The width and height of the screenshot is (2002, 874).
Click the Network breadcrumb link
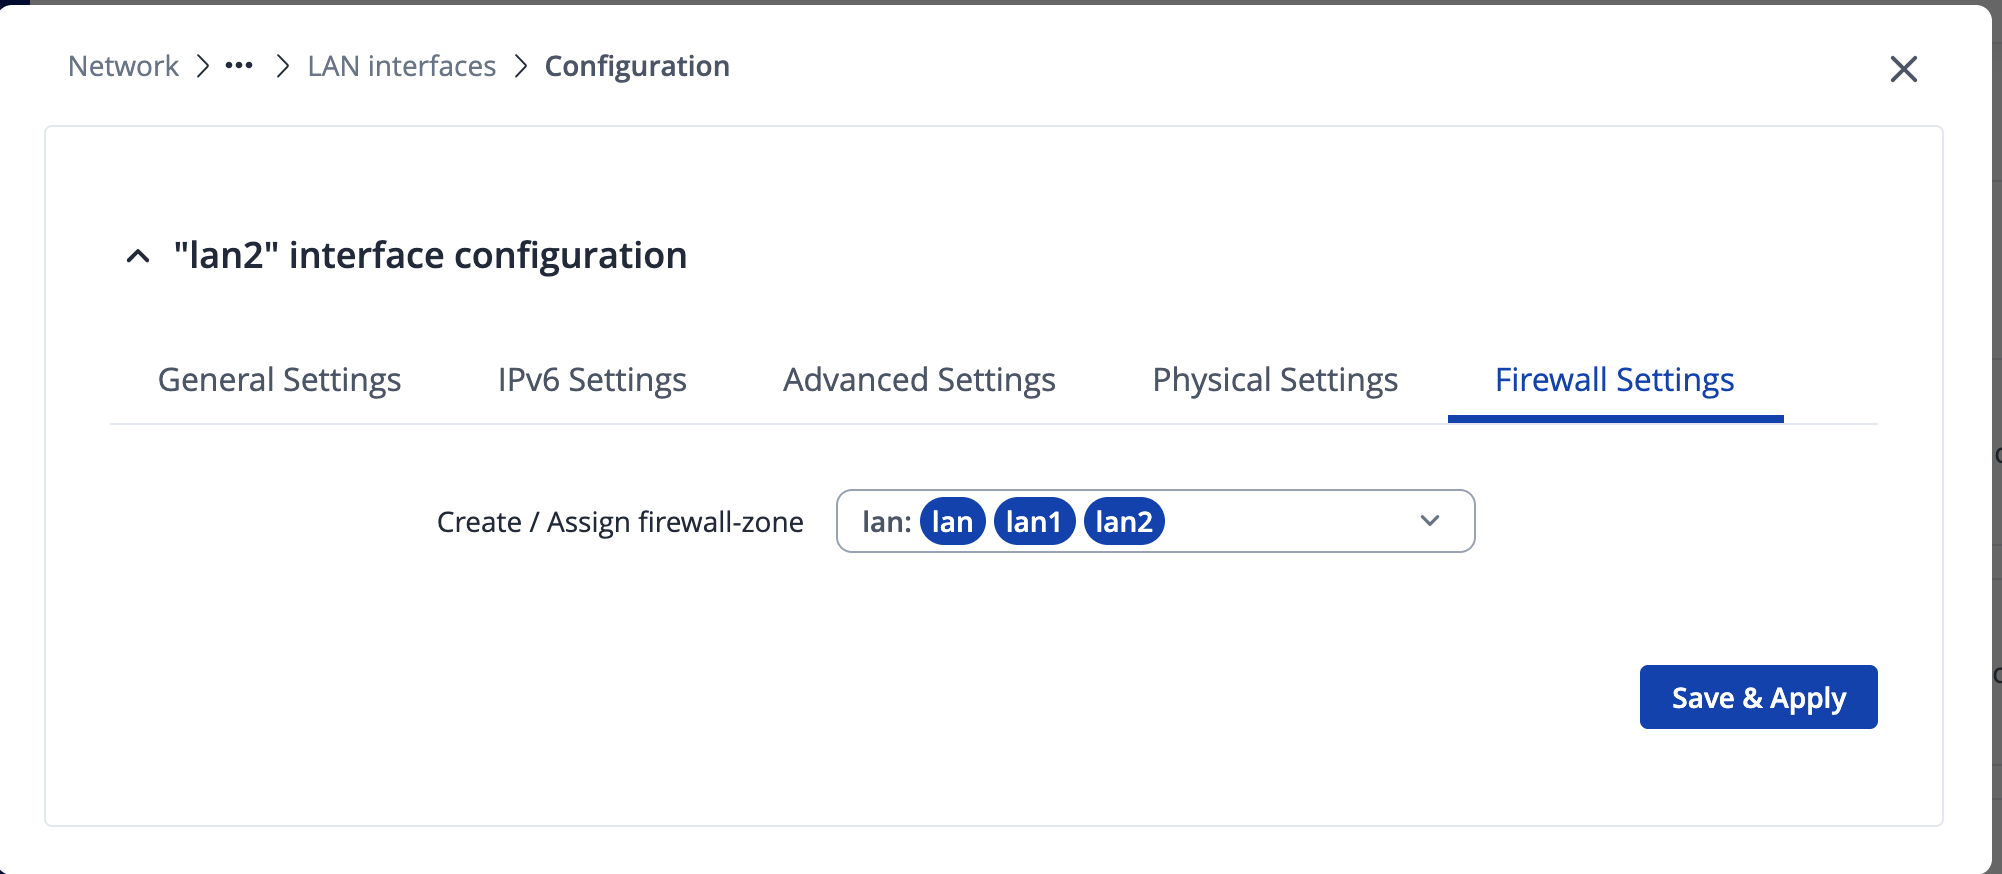[x=123, y=66]
